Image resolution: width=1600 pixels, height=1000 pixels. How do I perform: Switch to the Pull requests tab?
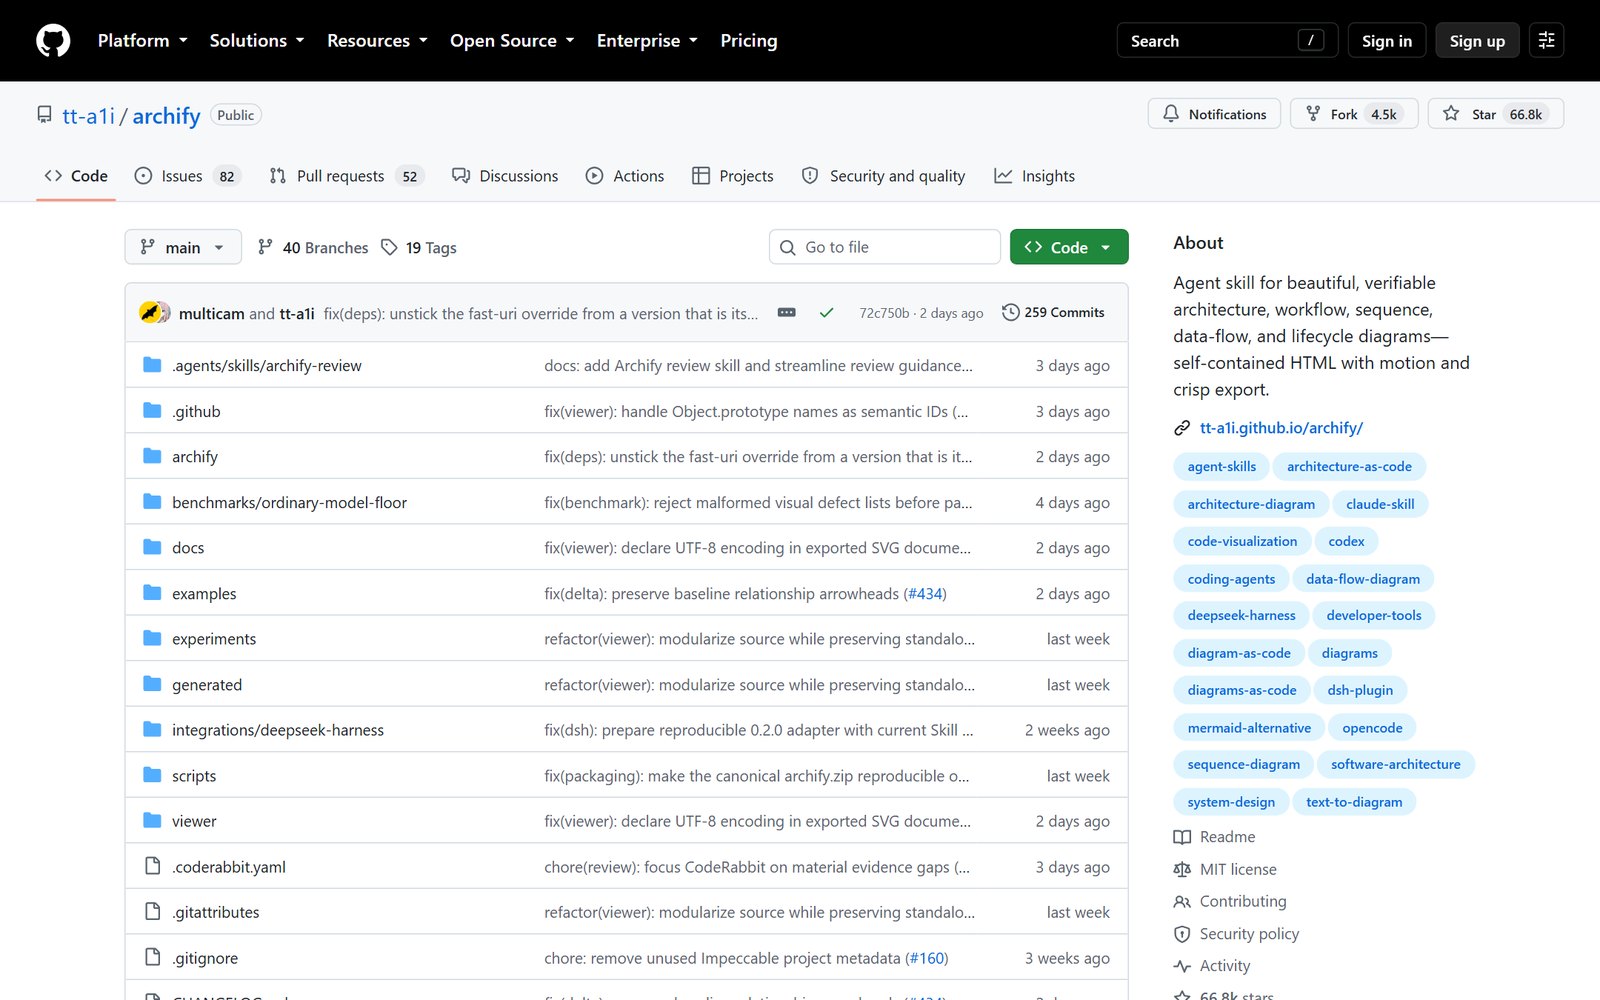tap(347, 176)
